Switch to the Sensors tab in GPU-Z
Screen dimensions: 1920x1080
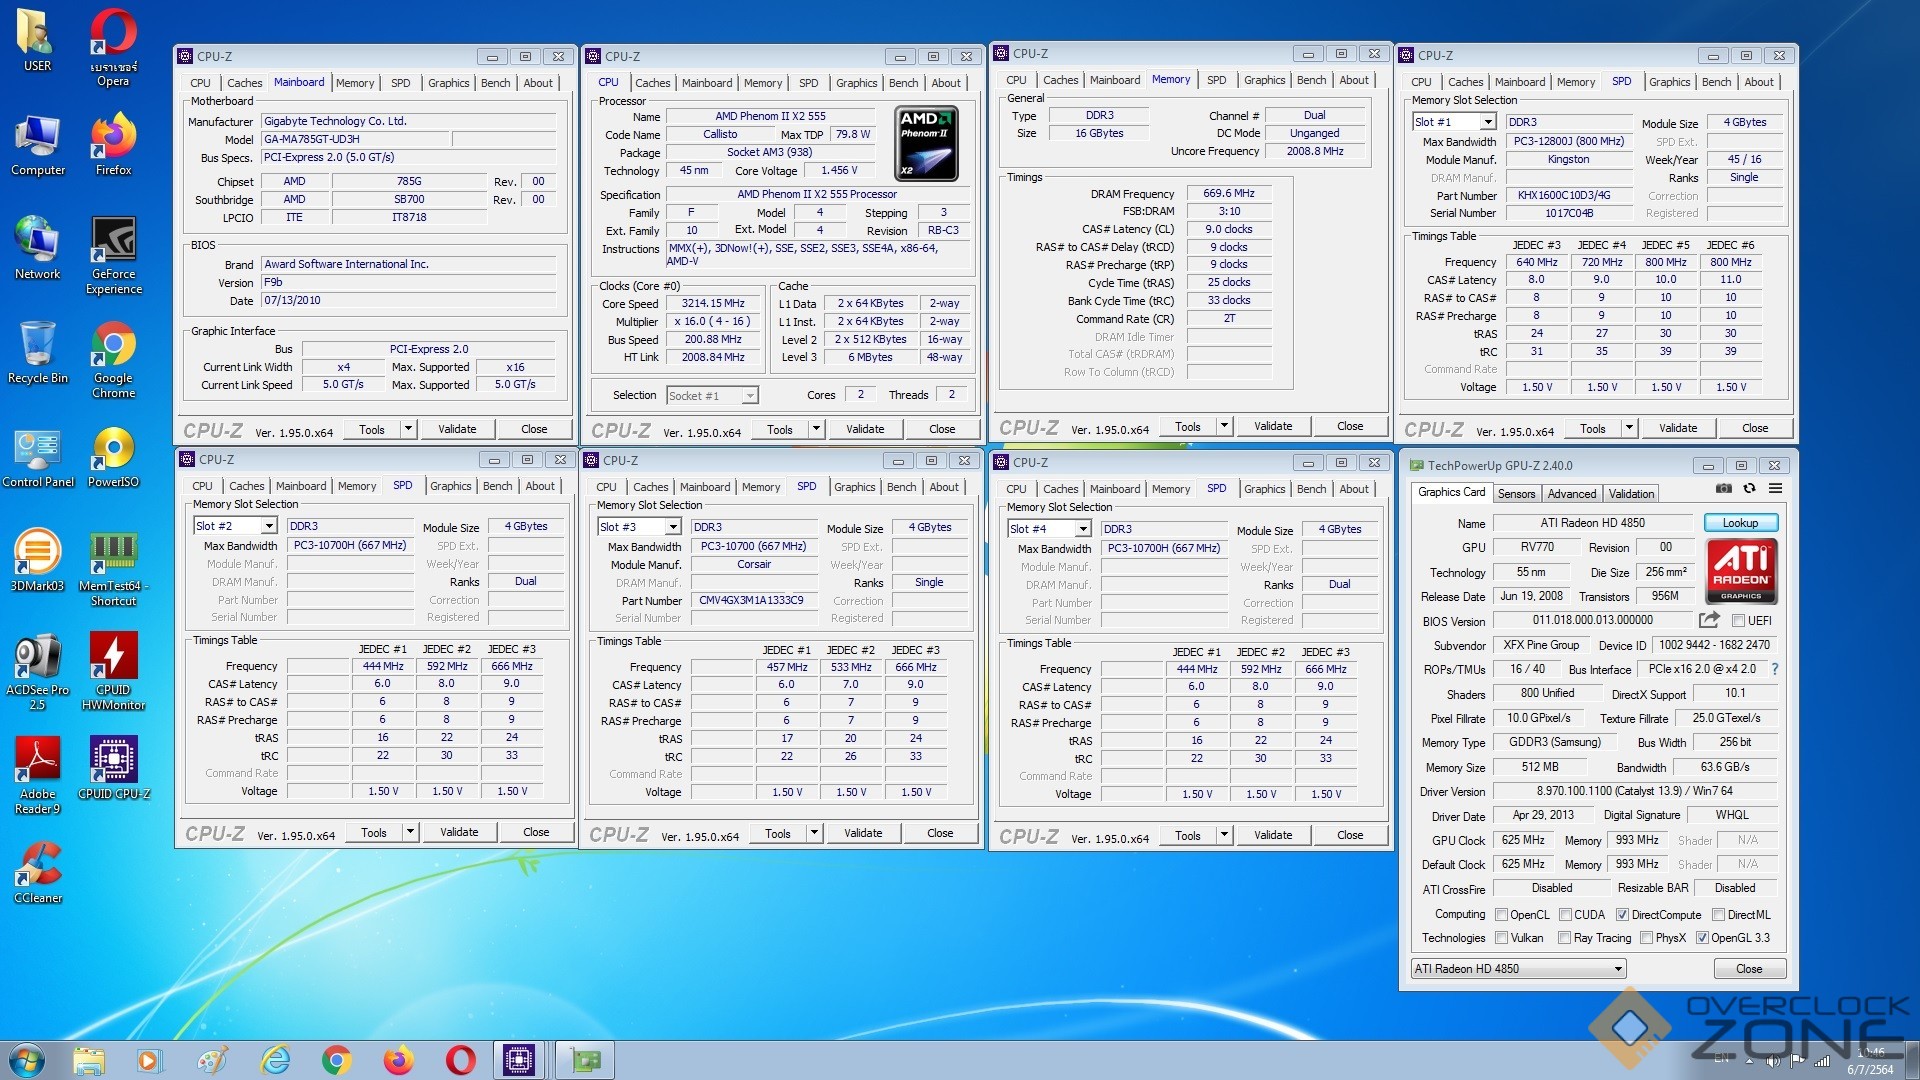[x=1516, y=494]
